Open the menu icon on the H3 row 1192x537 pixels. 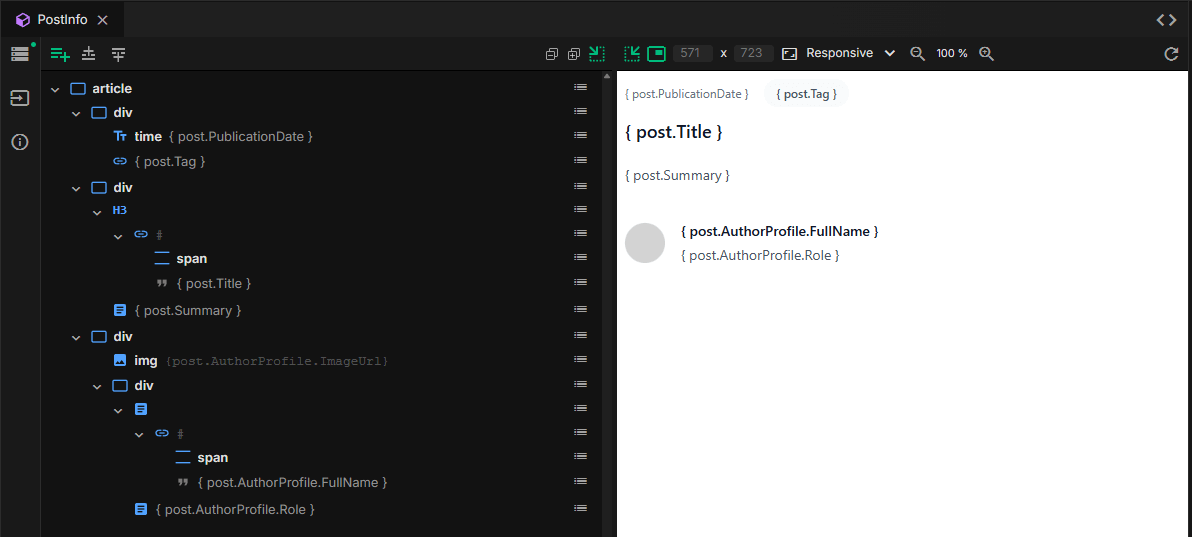581,209
